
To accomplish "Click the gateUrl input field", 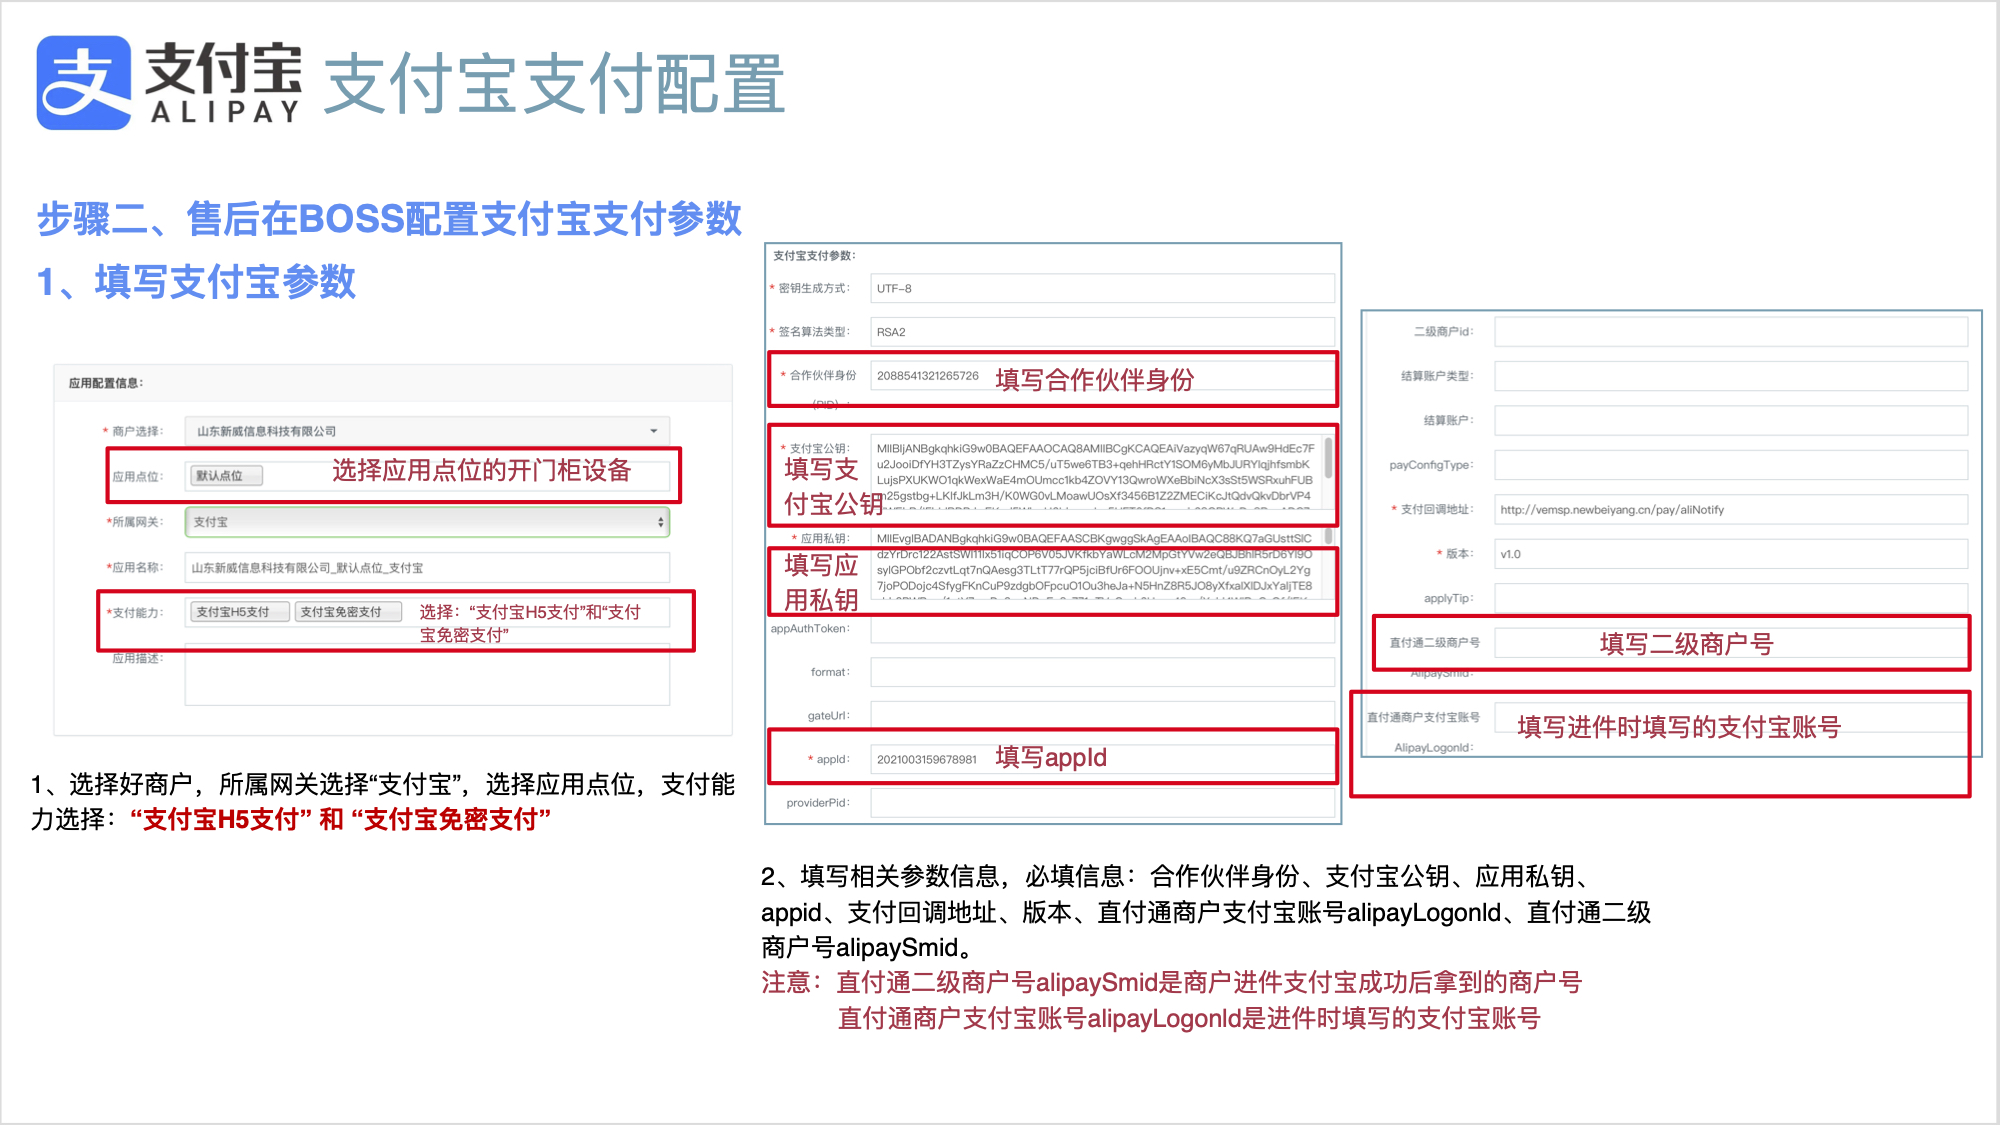I will coord(1102,716).
